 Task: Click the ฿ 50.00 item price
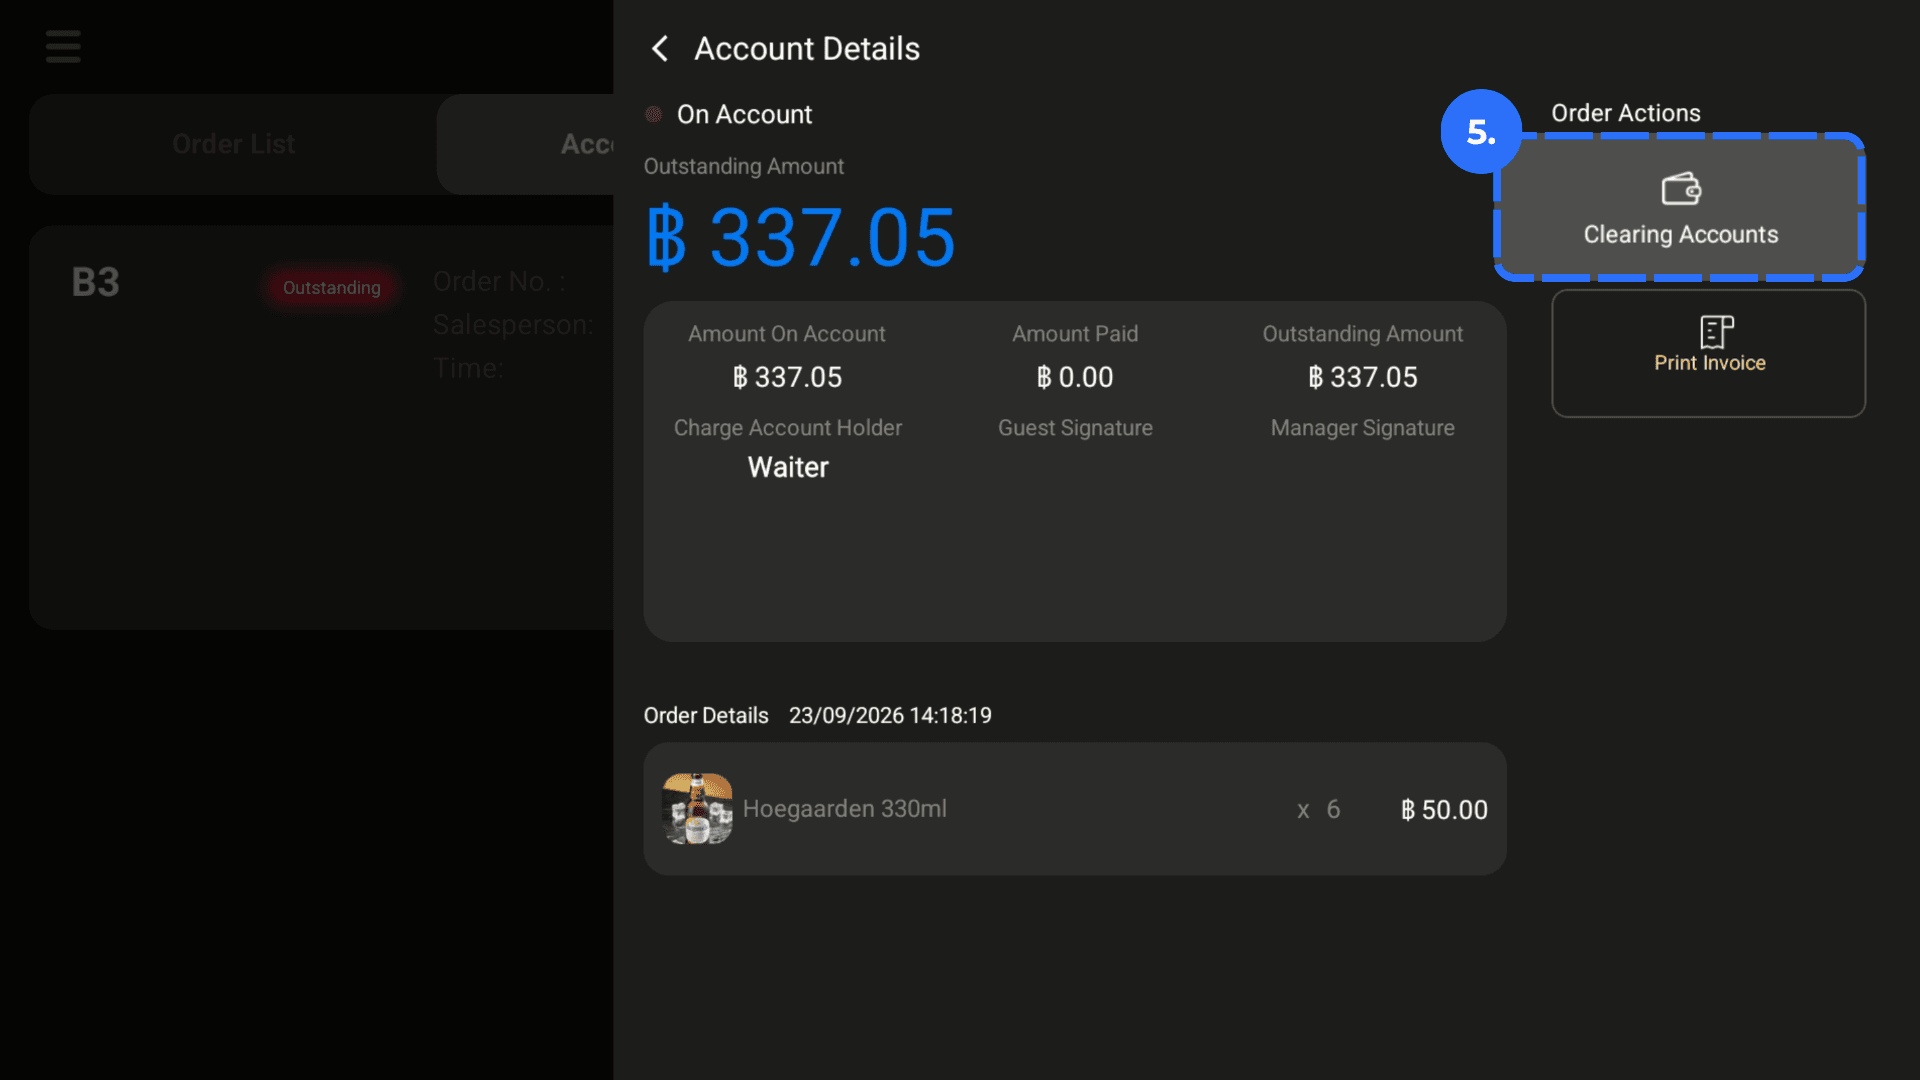(x=1444, y=810)
